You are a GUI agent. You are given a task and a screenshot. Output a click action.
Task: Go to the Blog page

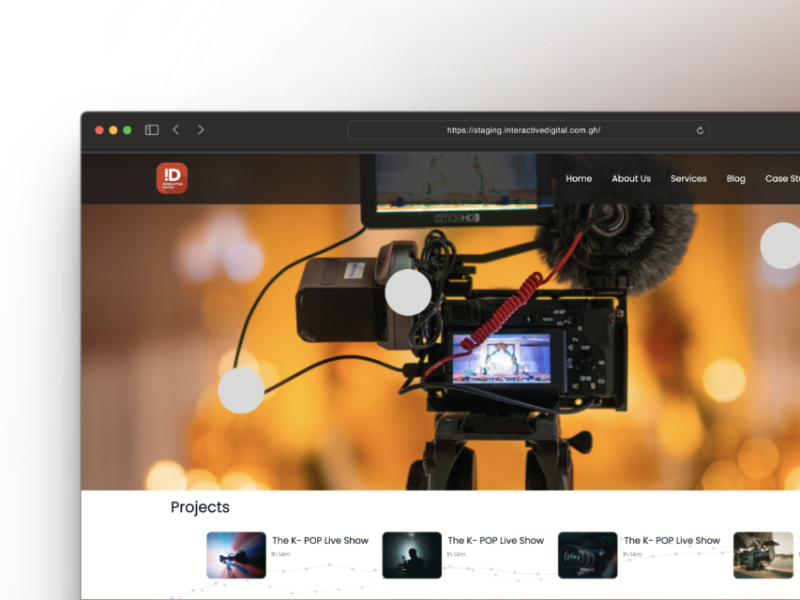[736, 179]
